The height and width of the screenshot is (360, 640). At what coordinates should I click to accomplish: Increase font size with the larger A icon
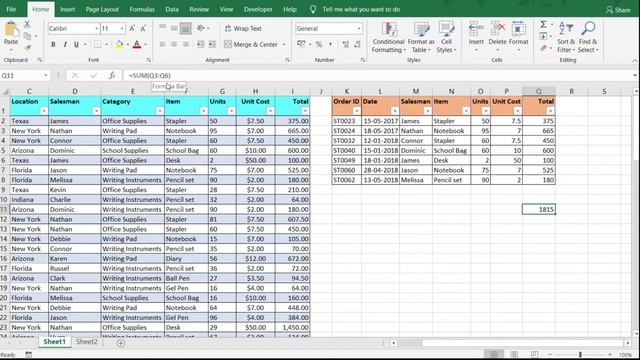[x=132, y=29]
